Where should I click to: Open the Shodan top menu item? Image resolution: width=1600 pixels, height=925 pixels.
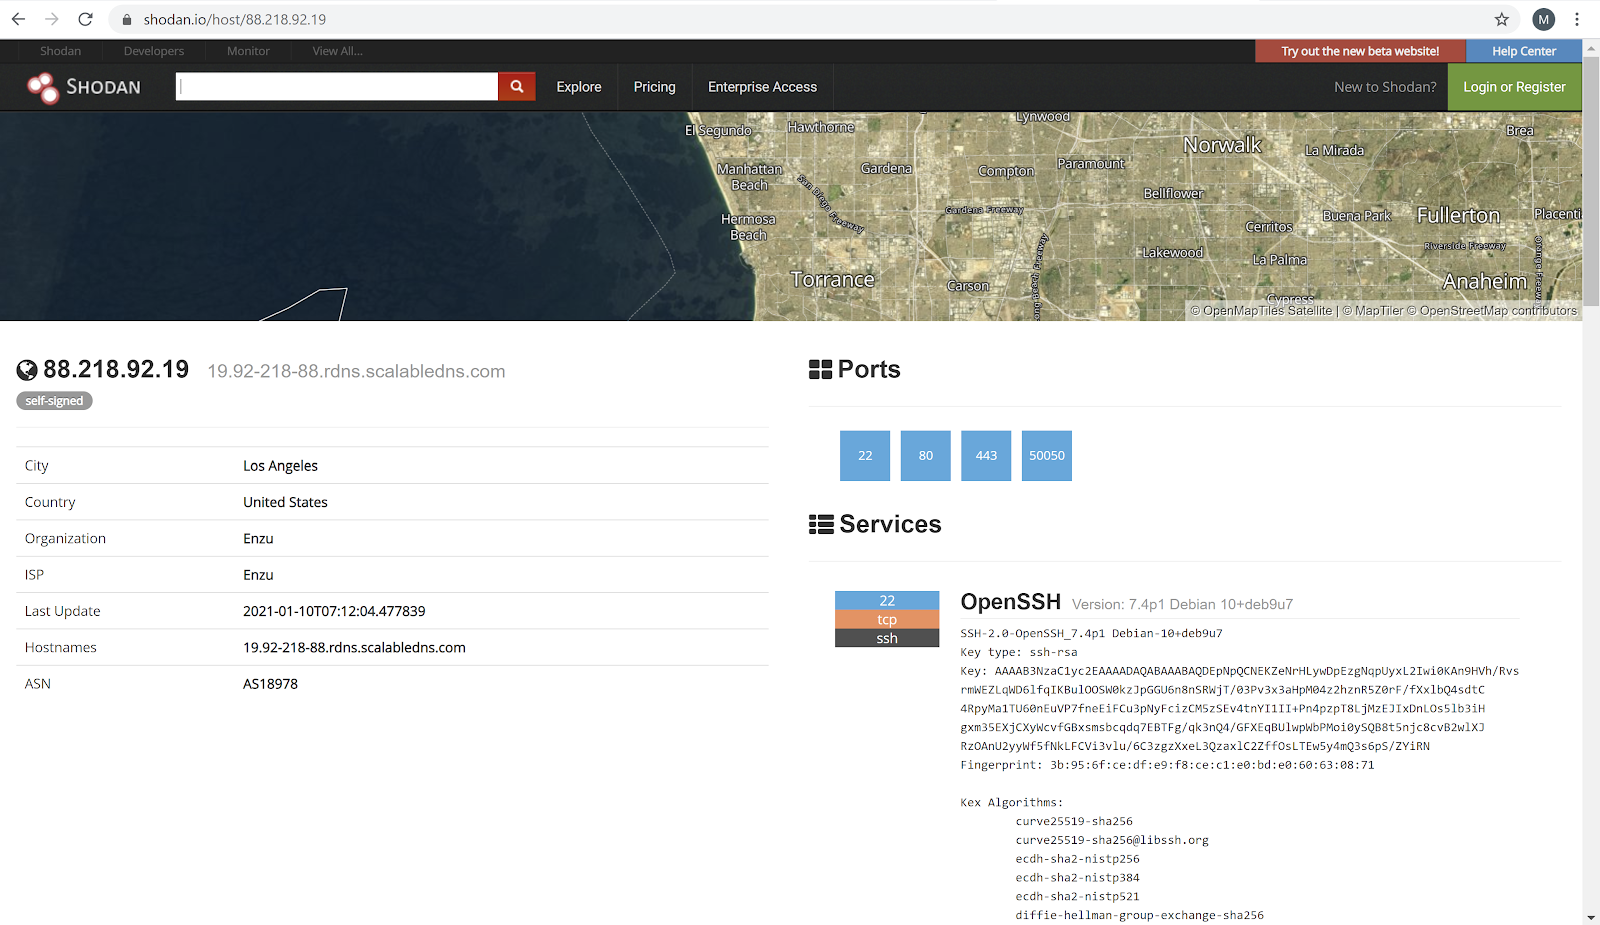pos(60,51)
